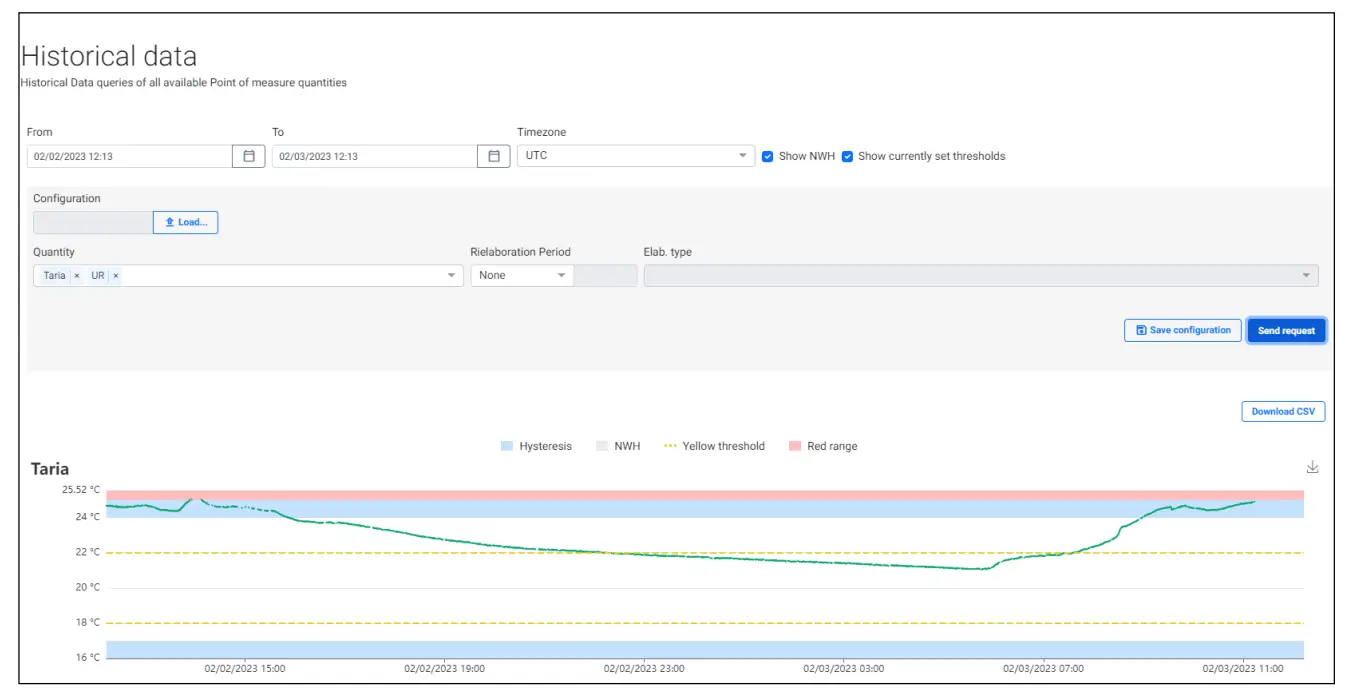This screenshot has width=1346, height=700.
Task: Expand the Timezone UTC dropdown
Action: [742, 156]
